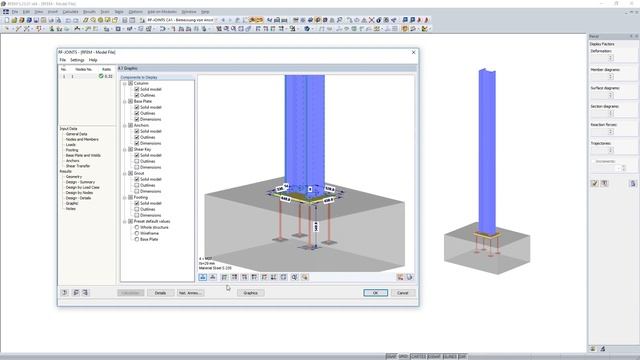This screenshot has width=640, height=360.
Task: Open Add-on Modules menu in main window
Action: pos(162,12)
